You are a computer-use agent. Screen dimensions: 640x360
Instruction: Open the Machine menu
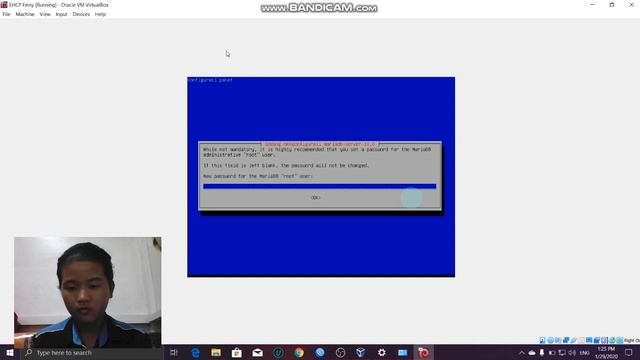[x=25, y=14]
